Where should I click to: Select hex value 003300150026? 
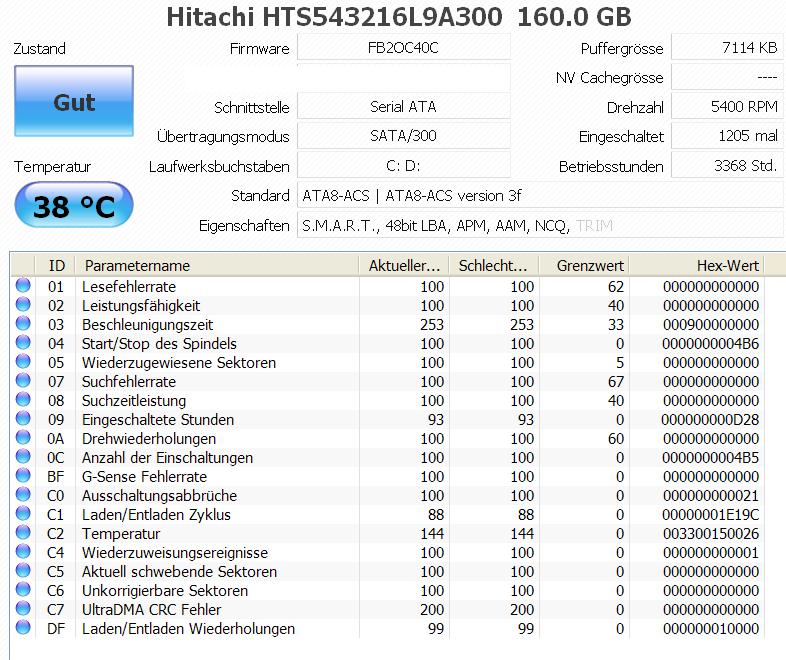(x=710, y=534)
